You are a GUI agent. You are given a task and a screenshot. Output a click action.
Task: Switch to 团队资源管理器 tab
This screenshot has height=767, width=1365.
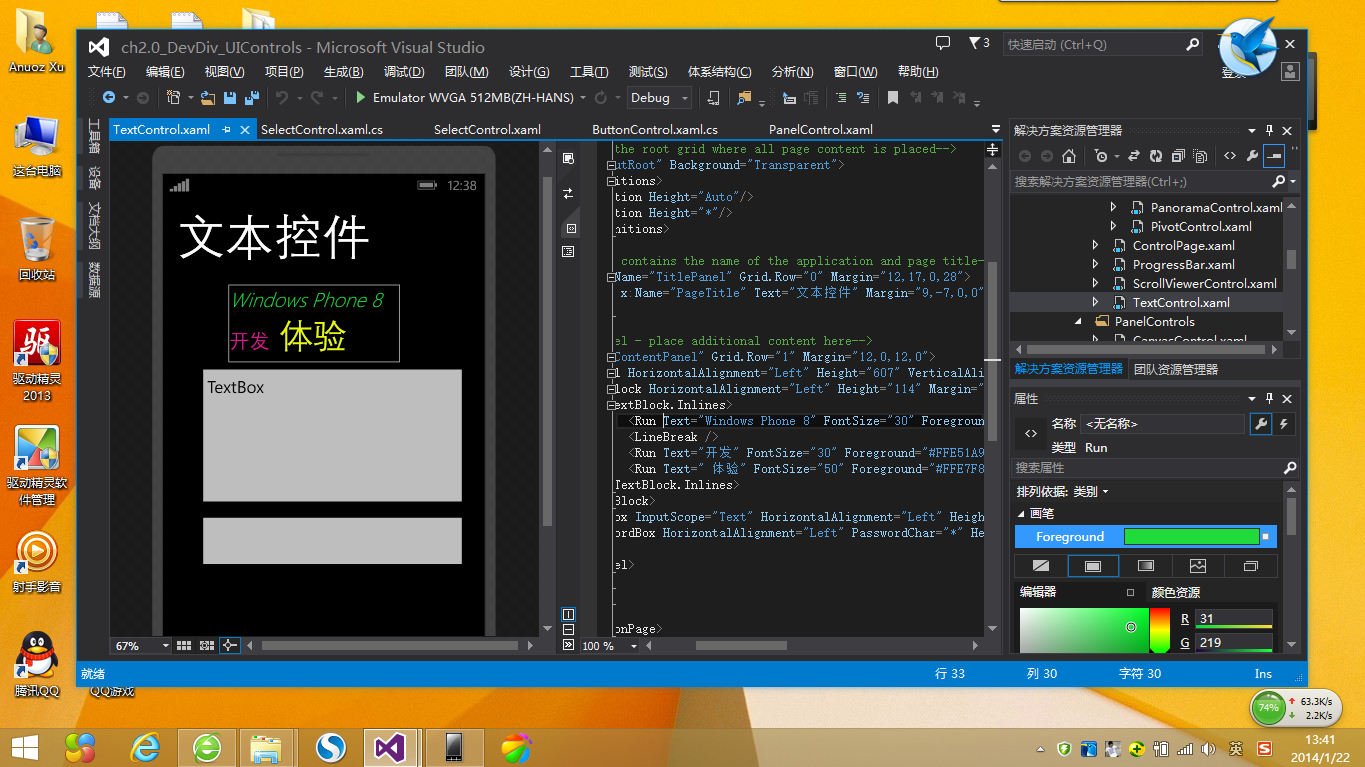tap(1175, 369)
